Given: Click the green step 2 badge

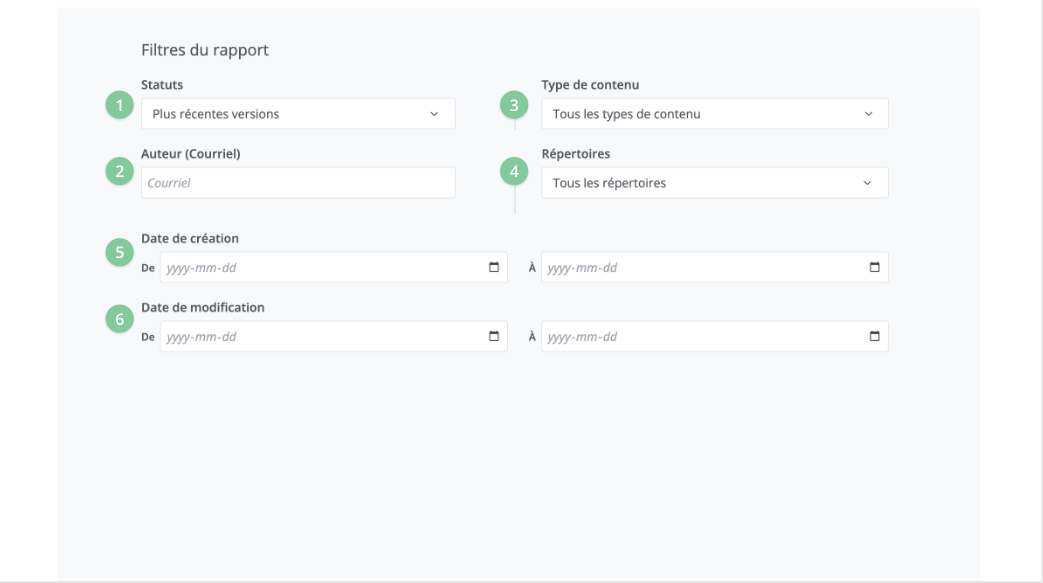Looking at the screenshot, I should [x=120, y=172].
